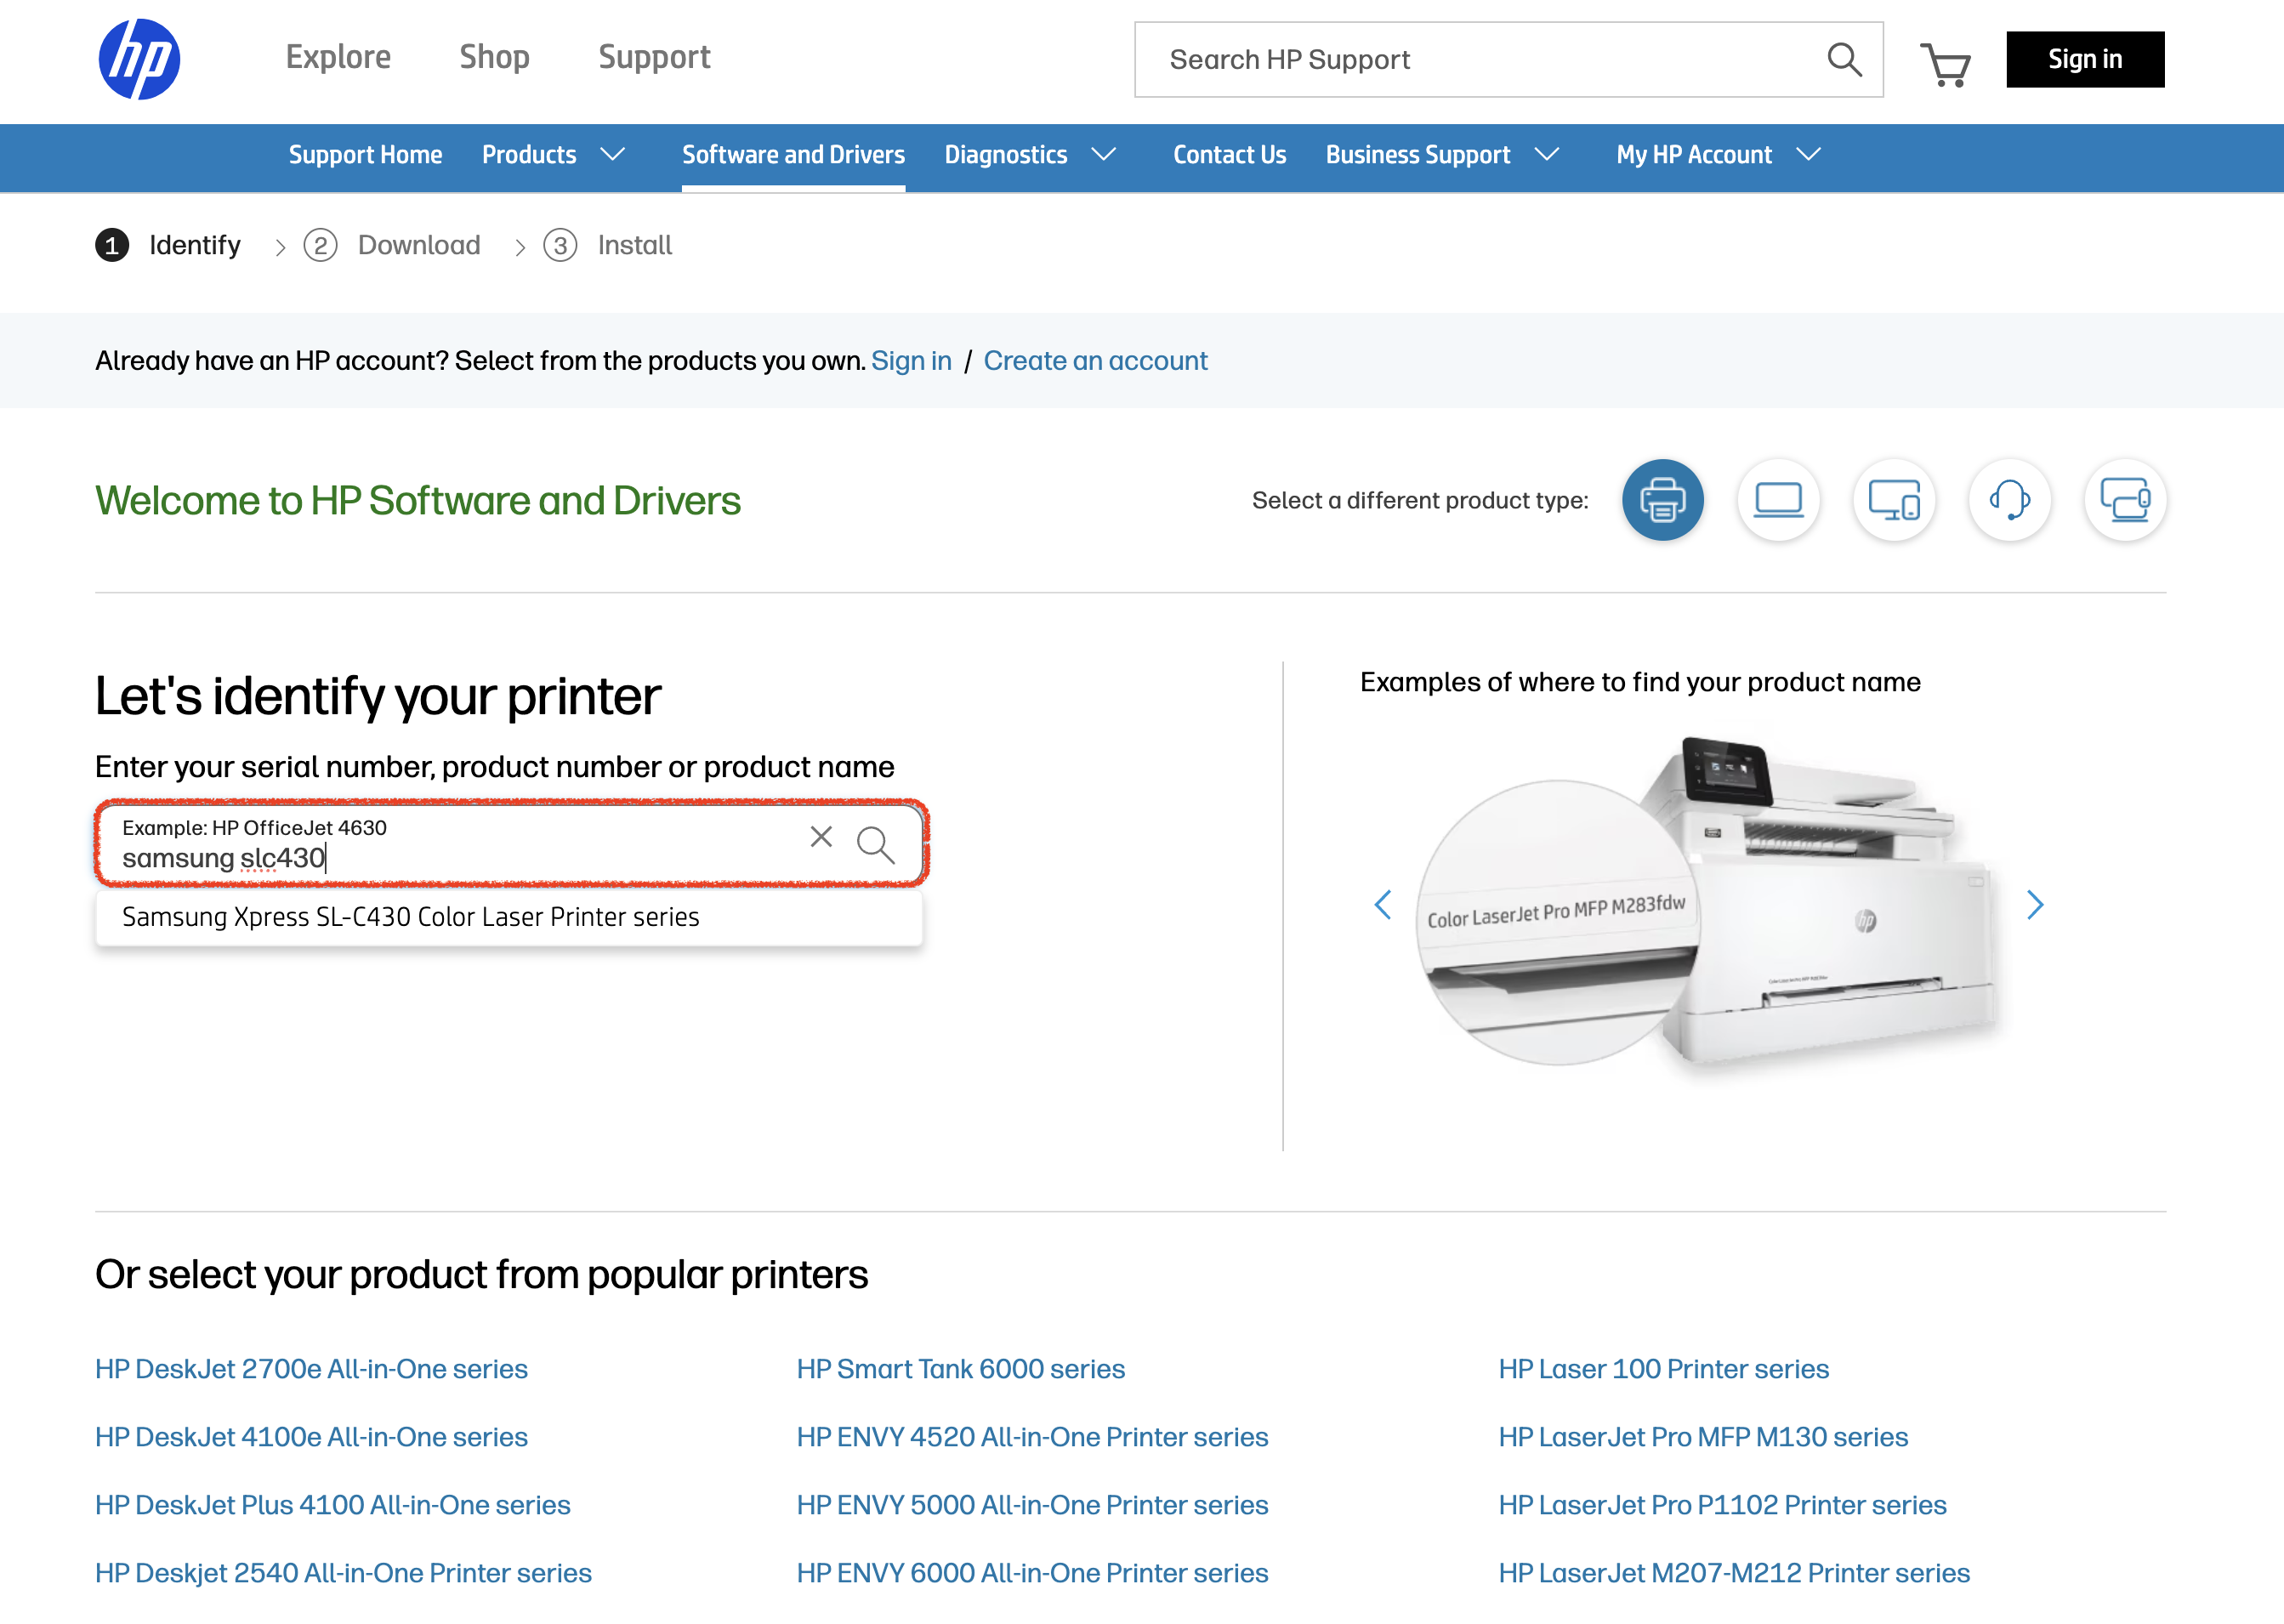Expand the Diagnostics dropdown menu
2284x1624 pixels.
coord(1030,155)
